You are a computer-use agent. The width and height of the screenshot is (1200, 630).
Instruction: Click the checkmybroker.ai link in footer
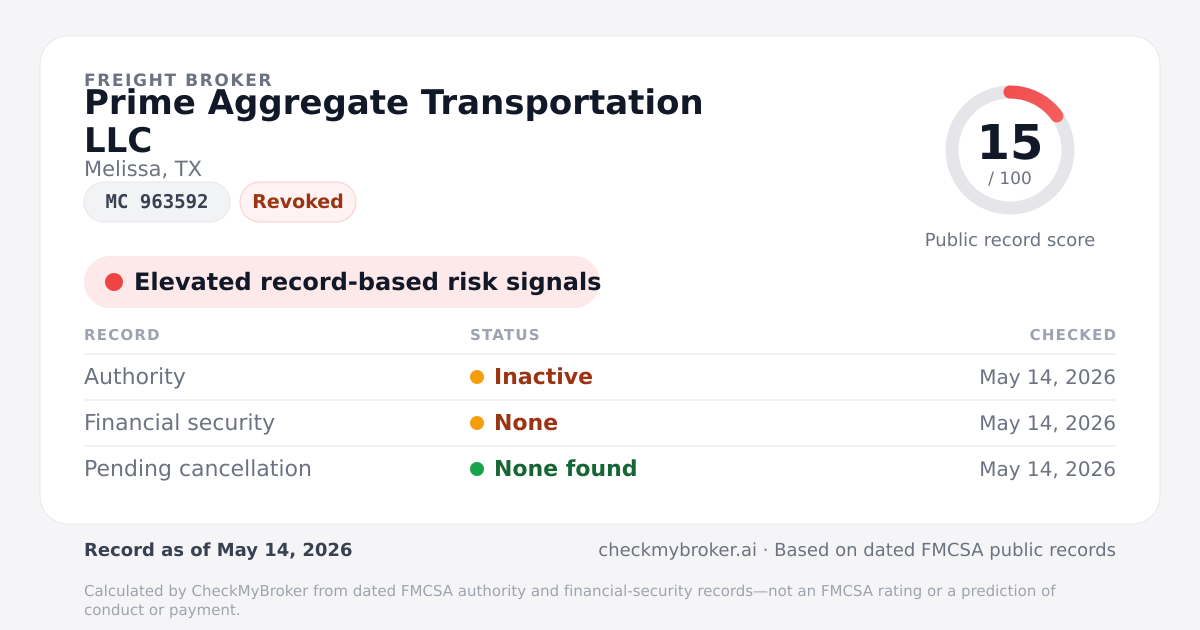click(676, 550)
